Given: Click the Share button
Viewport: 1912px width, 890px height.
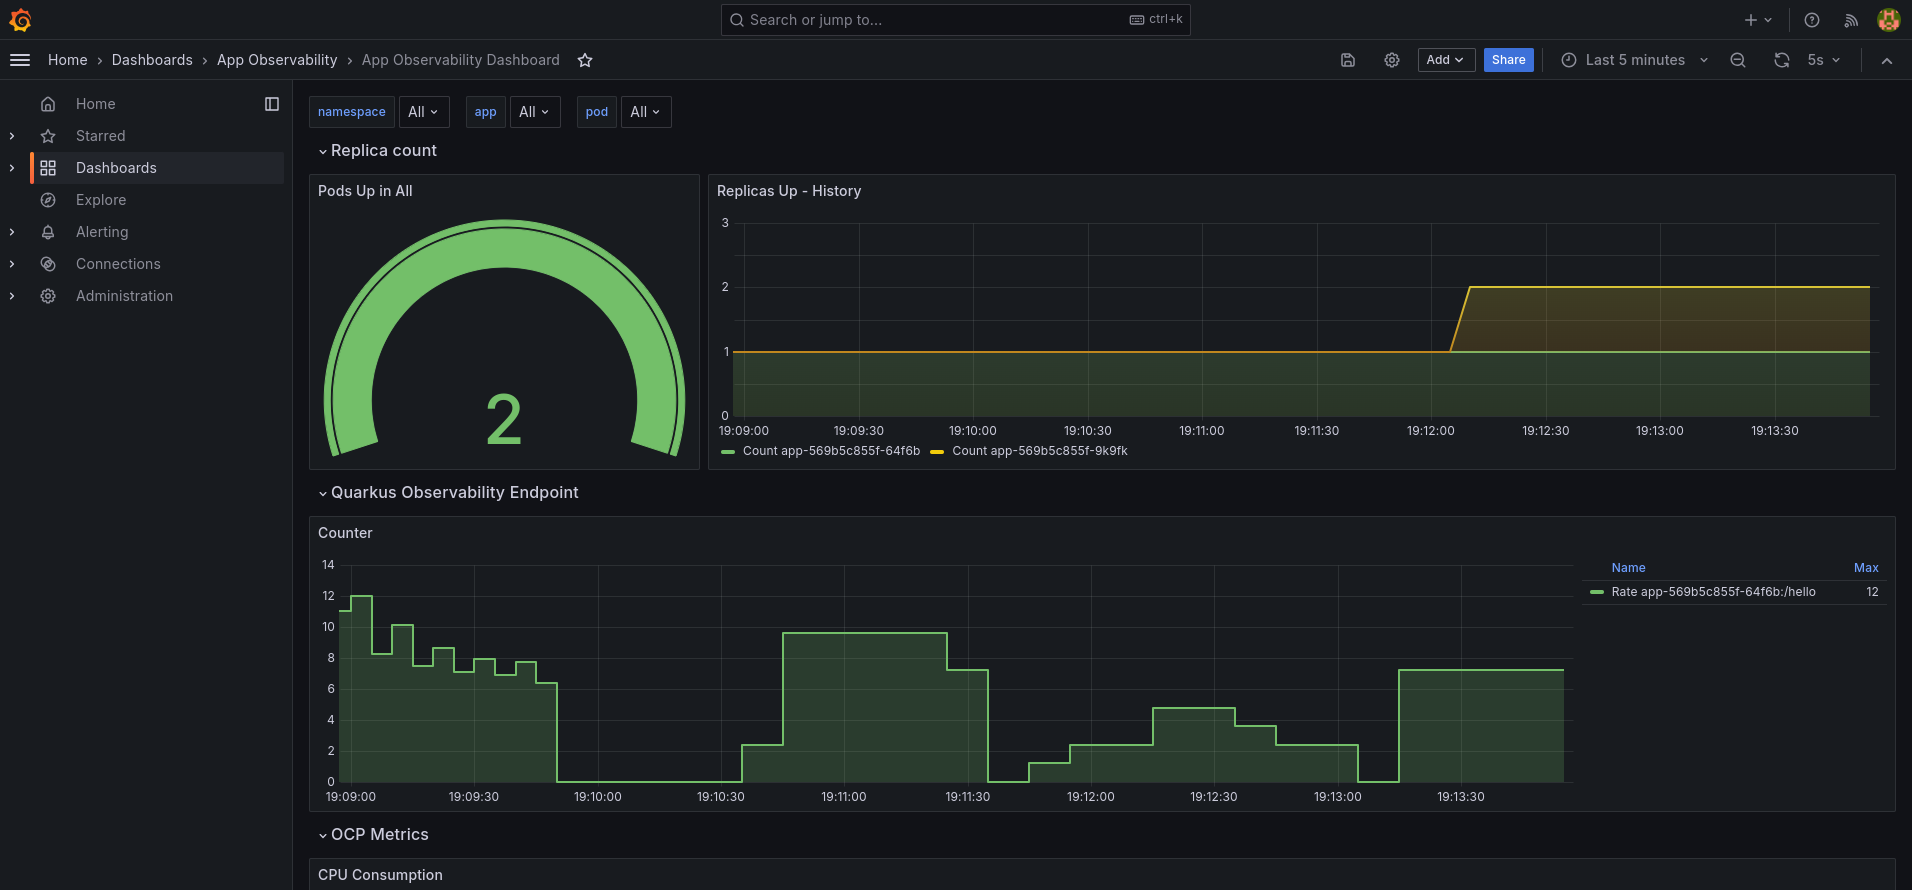Looking at the screenshot, I should 1508,60.
